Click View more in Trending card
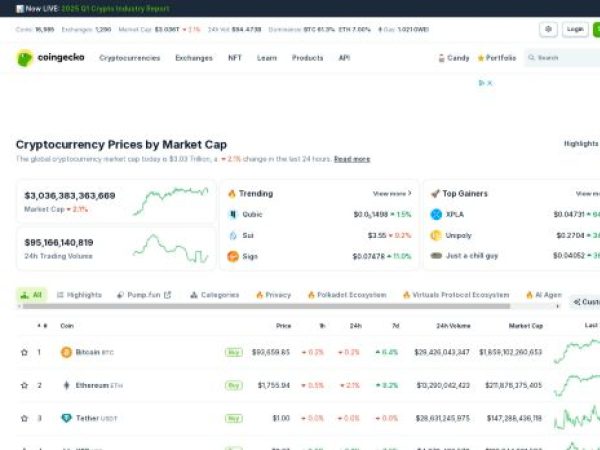 pos(392,194)
